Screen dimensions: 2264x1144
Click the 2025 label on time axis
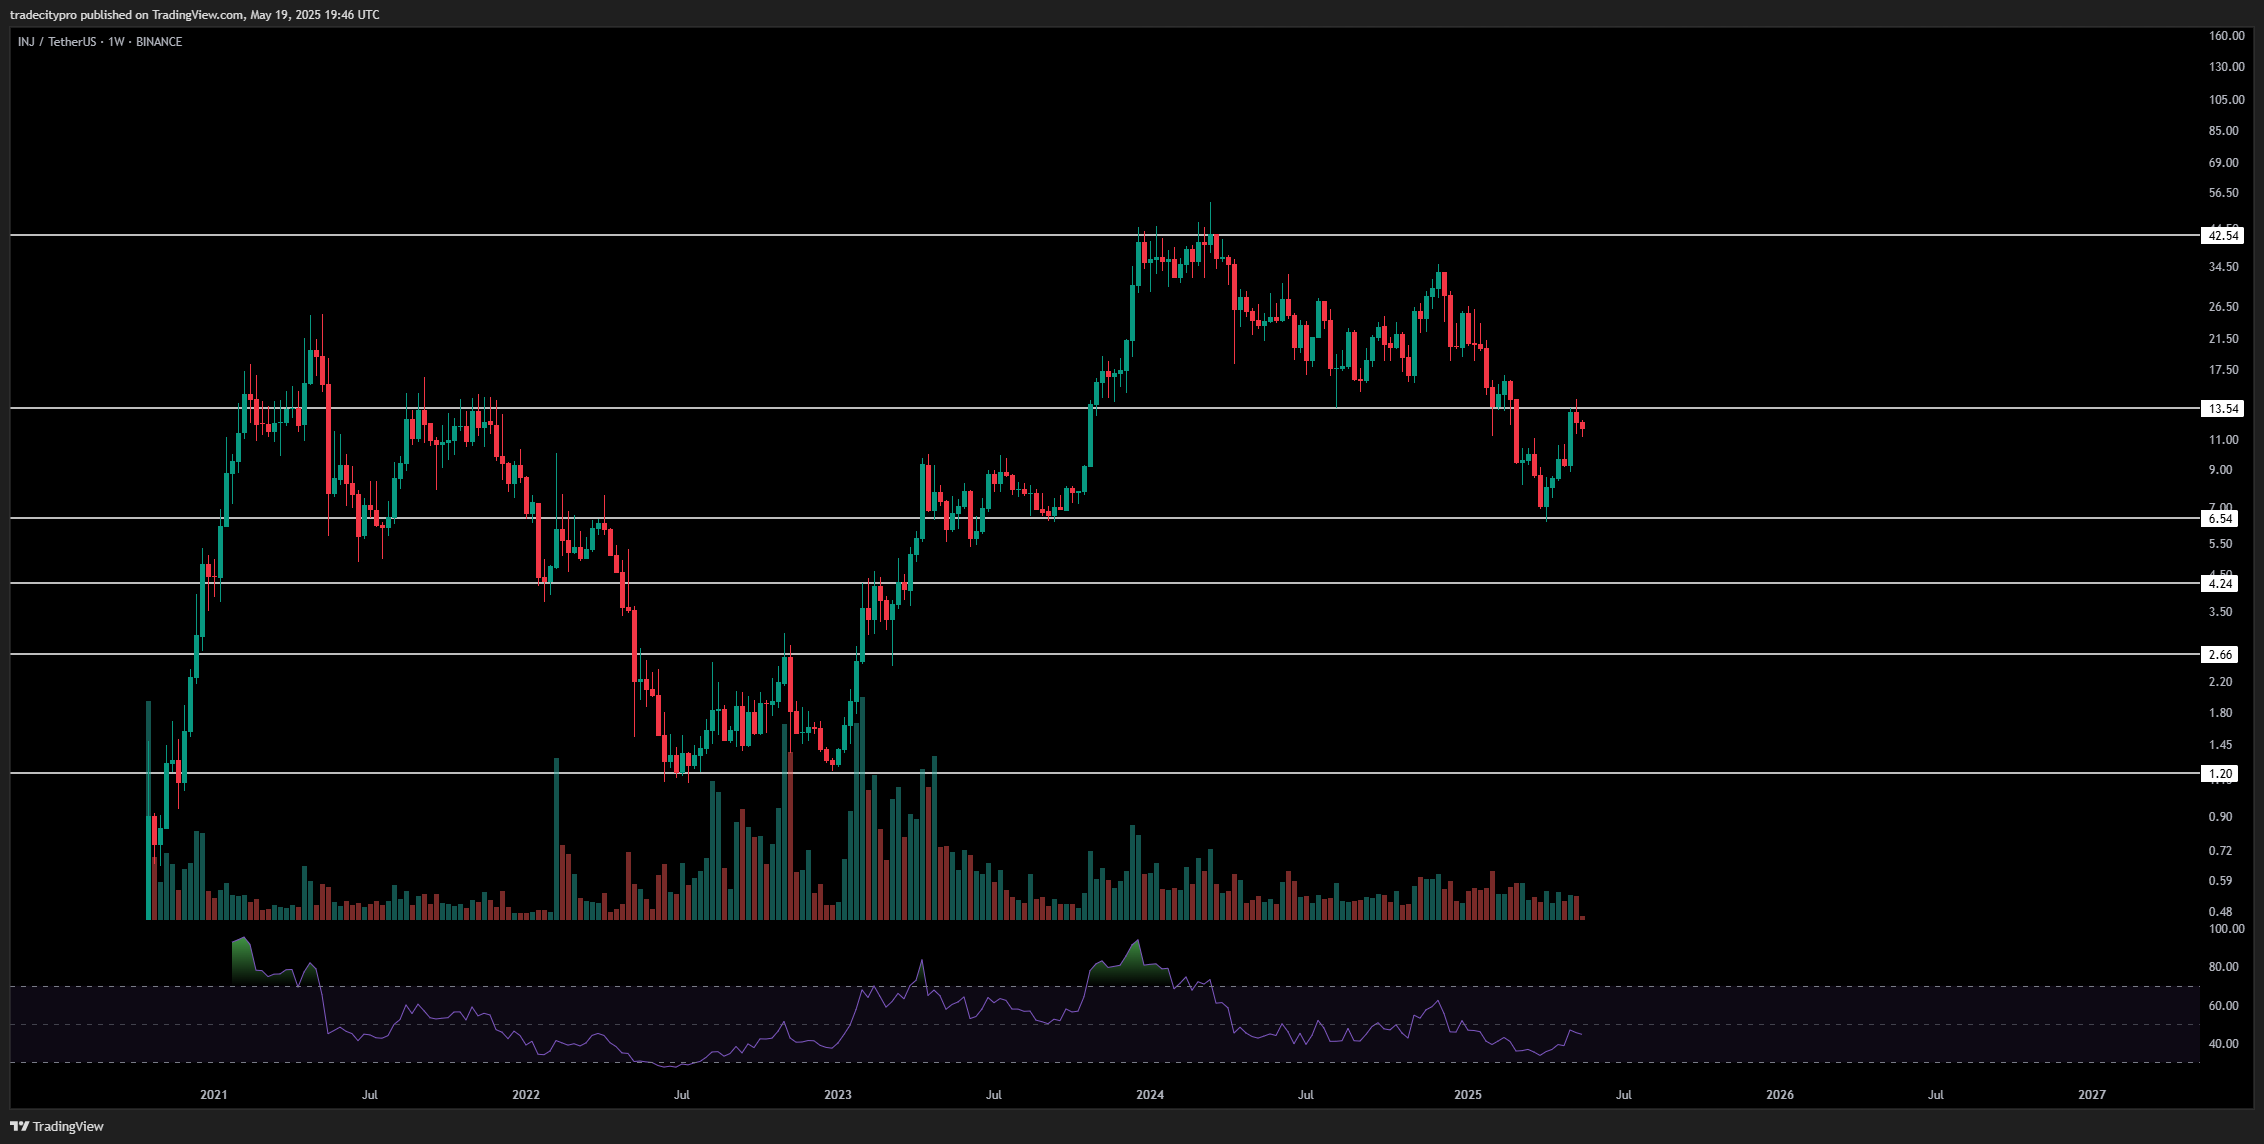[x=1468, y=1095]
